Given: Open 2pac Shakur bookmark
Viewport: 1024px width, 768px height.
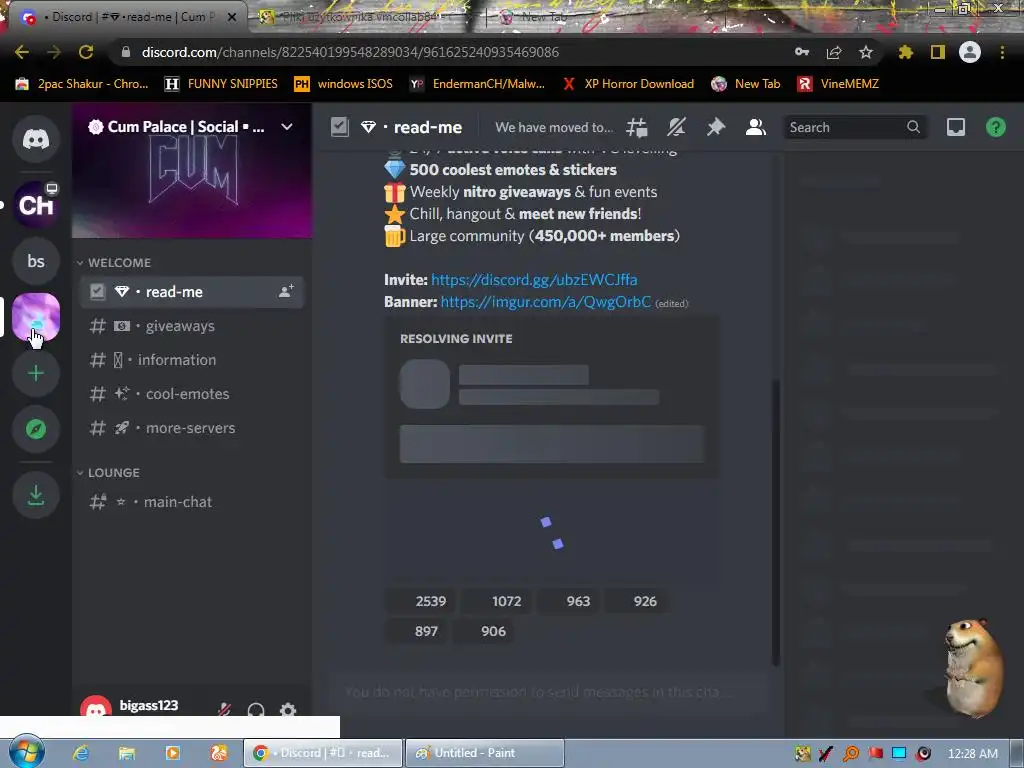Looking at the screenshot, I should (x=82, y=84).
